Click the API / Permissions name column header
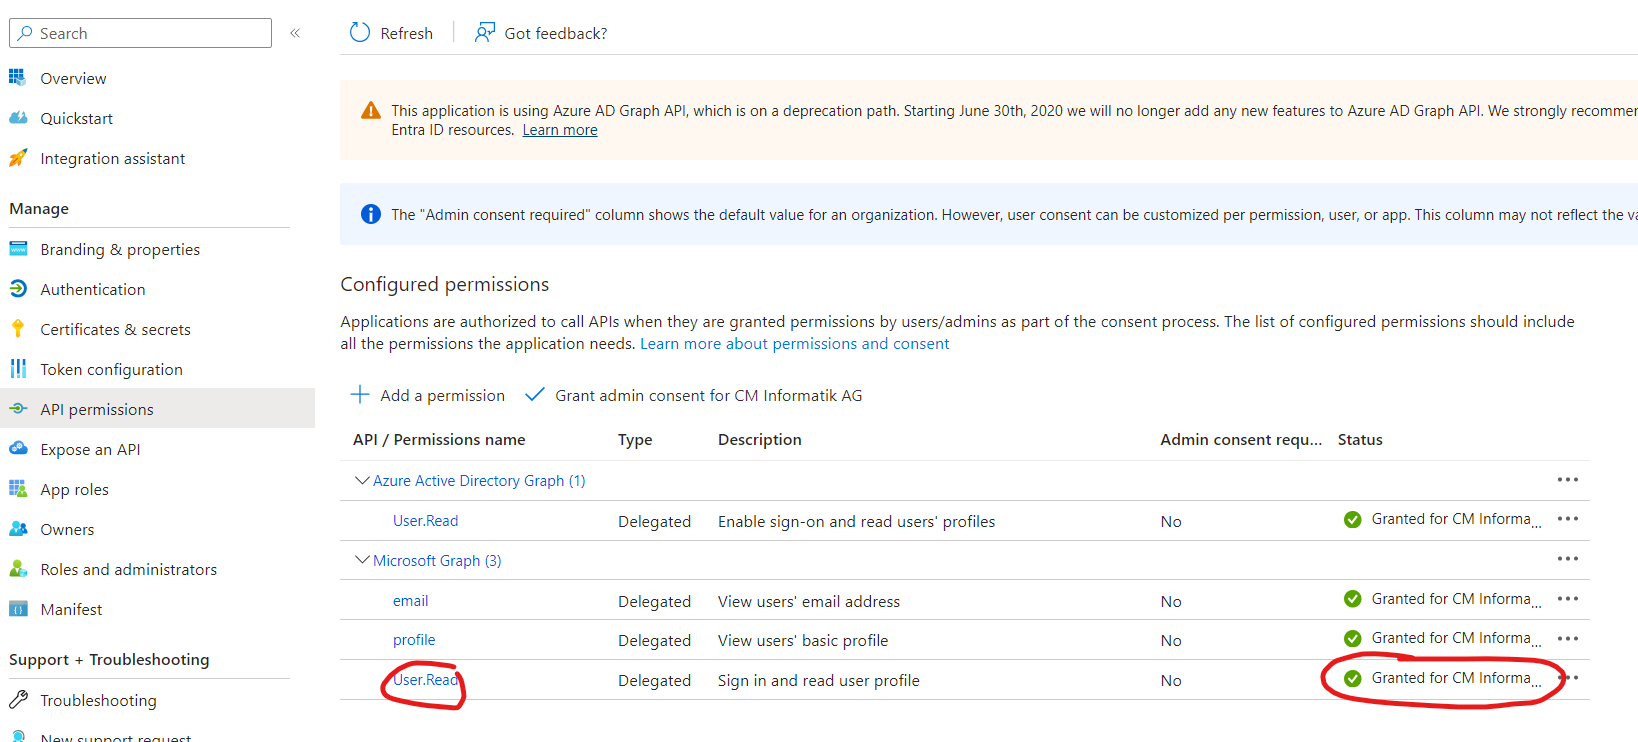 (439, 440)
